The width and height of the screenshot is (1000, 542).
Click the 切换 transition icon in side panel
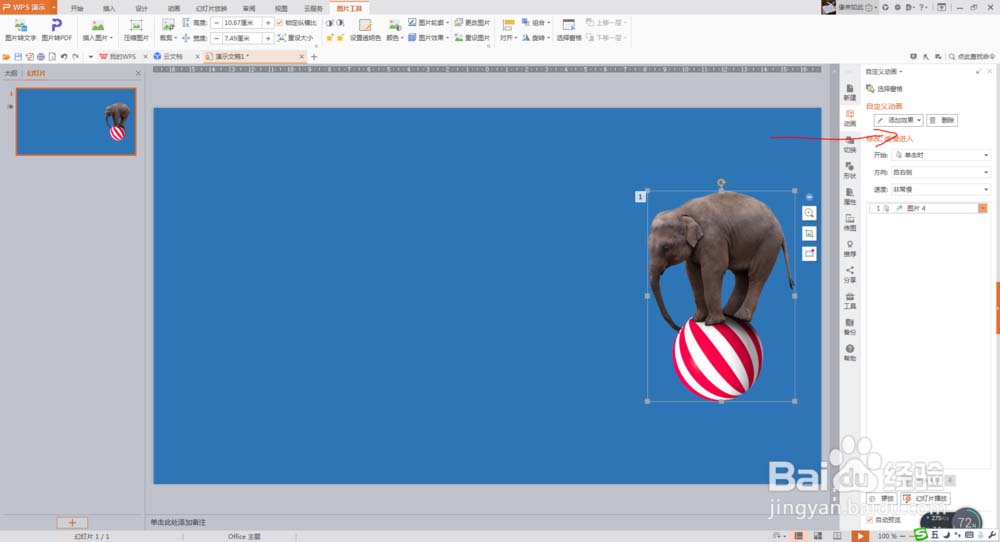pos(849,144)
